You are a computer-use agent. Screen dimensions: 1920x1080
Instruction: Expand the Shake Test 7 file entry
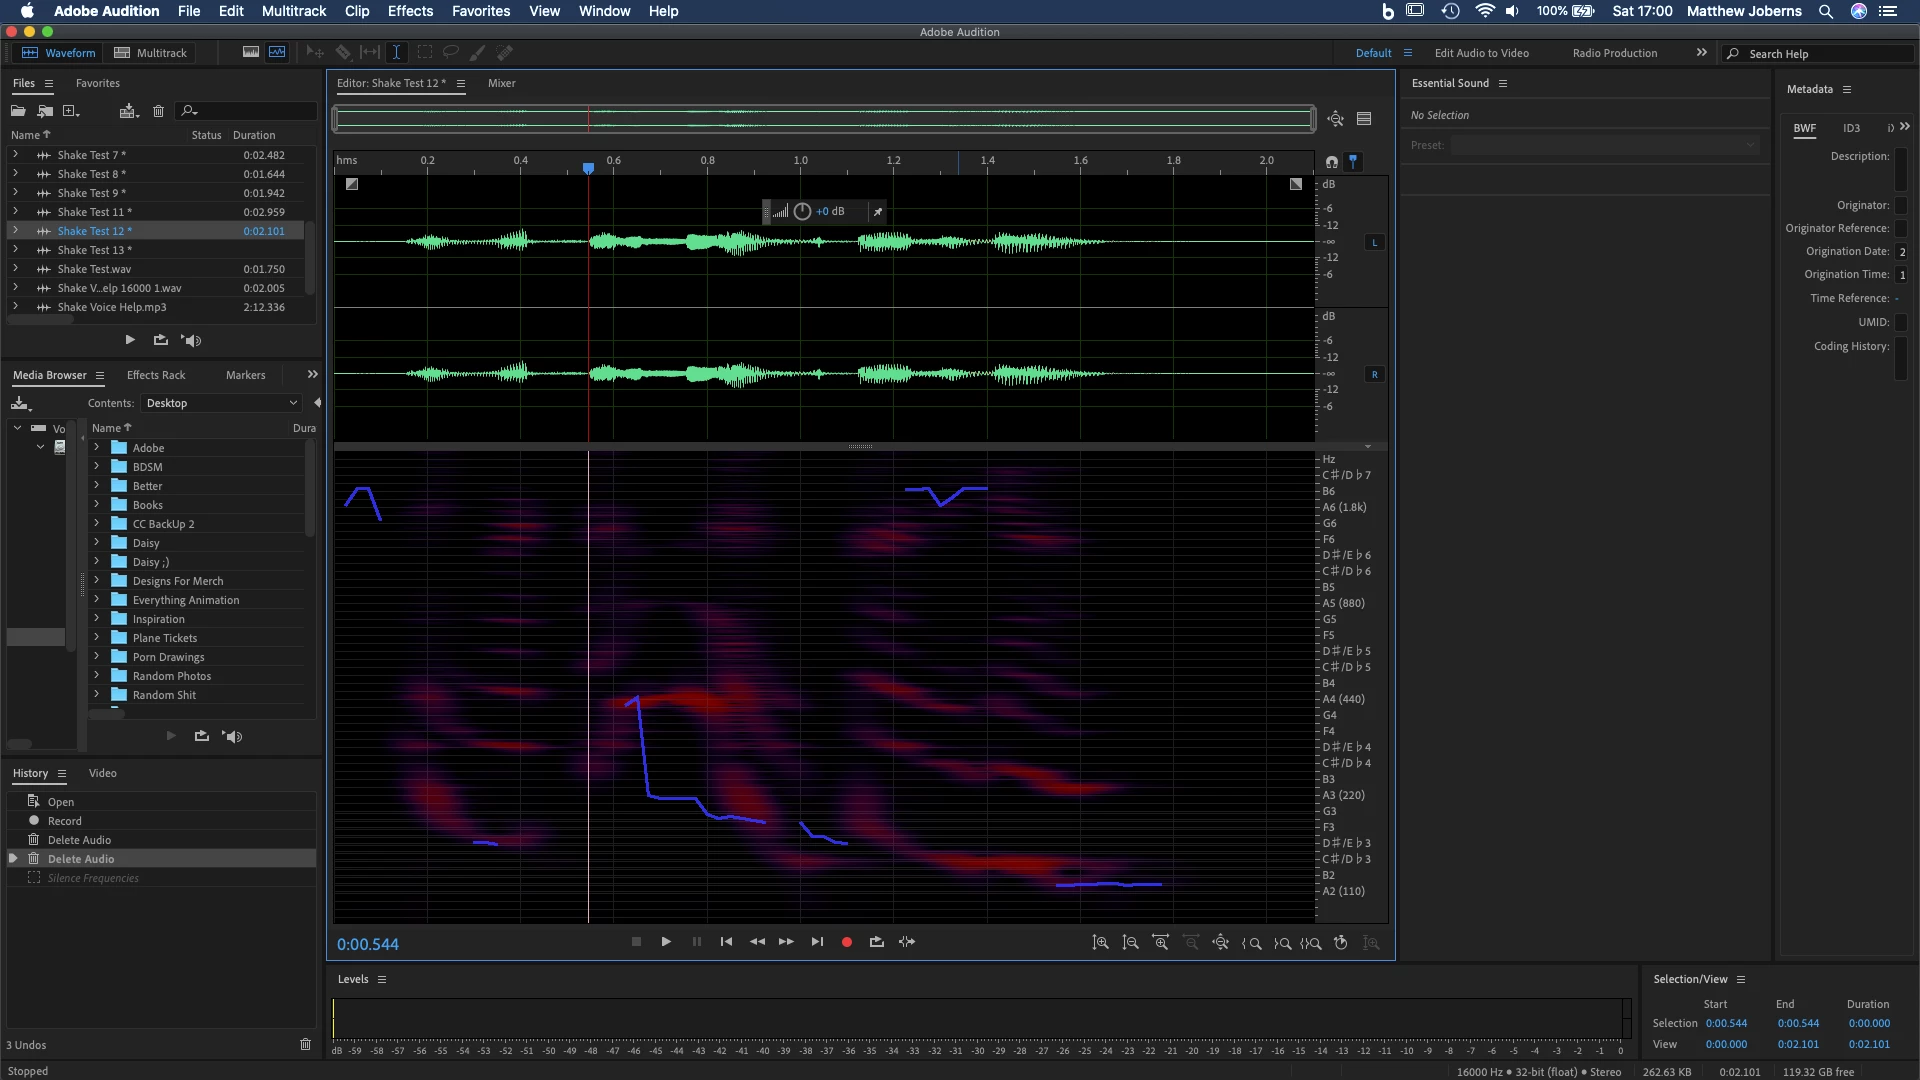click(15, 155)
